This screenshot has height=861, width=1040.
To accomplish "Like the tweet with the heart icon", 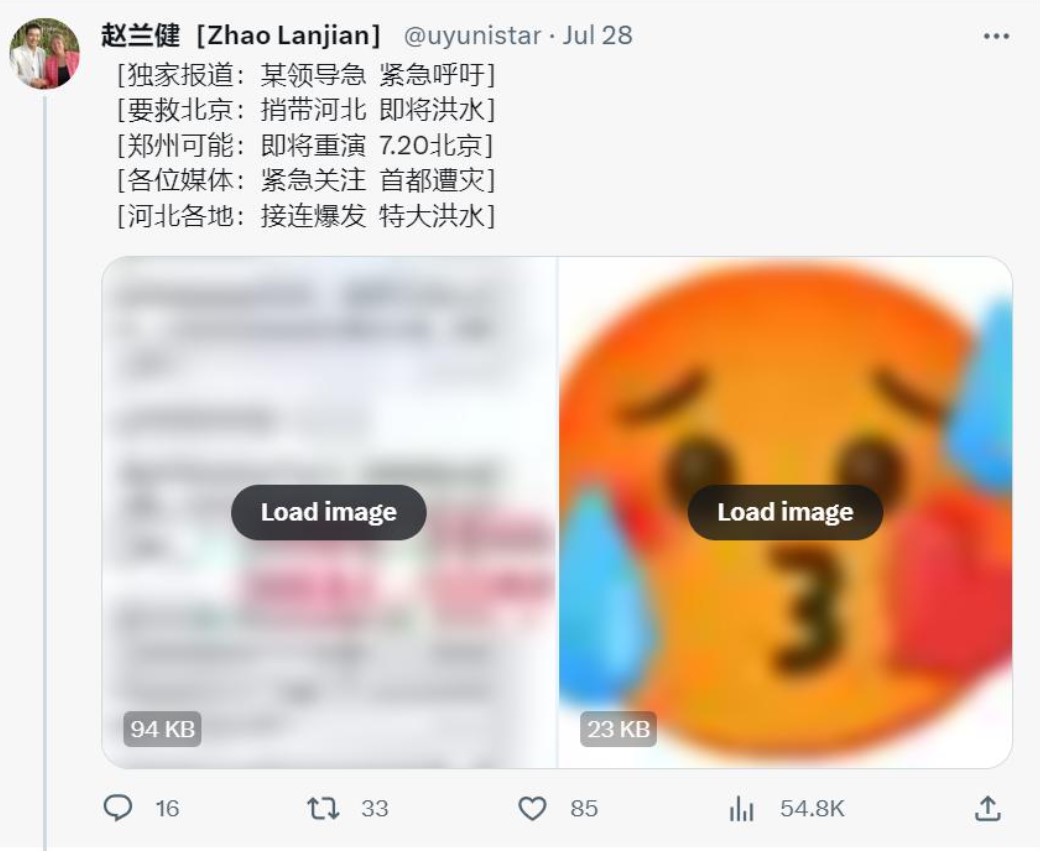I will [532, 809].
